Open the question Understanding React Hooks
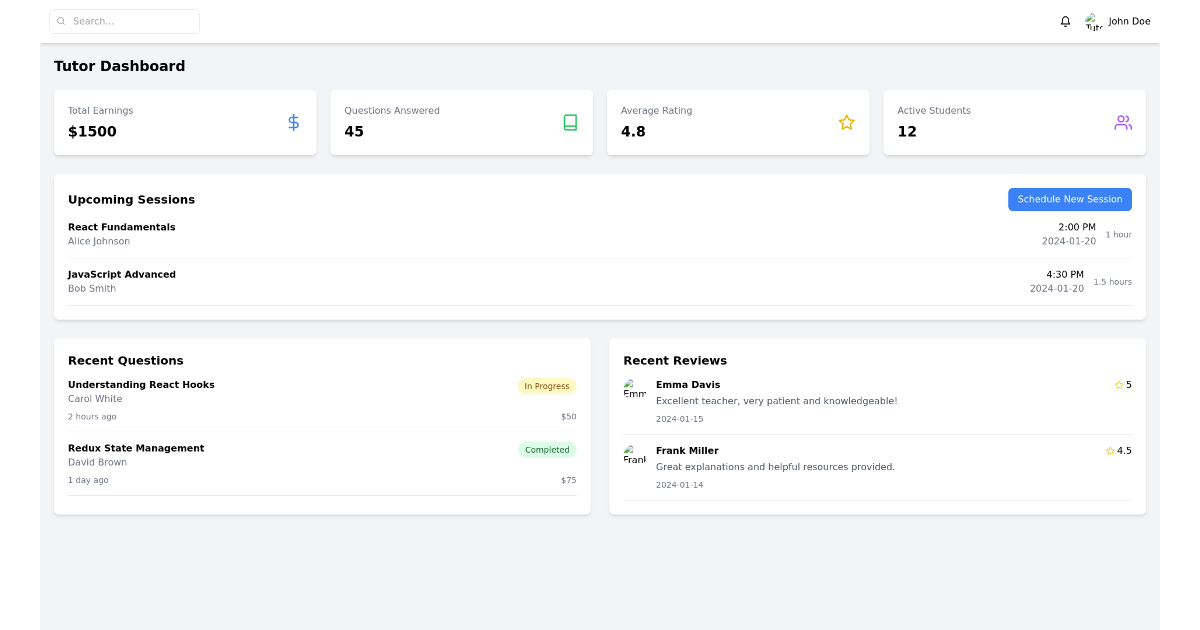The image size is (1200, 630). (x=140, y=384)
